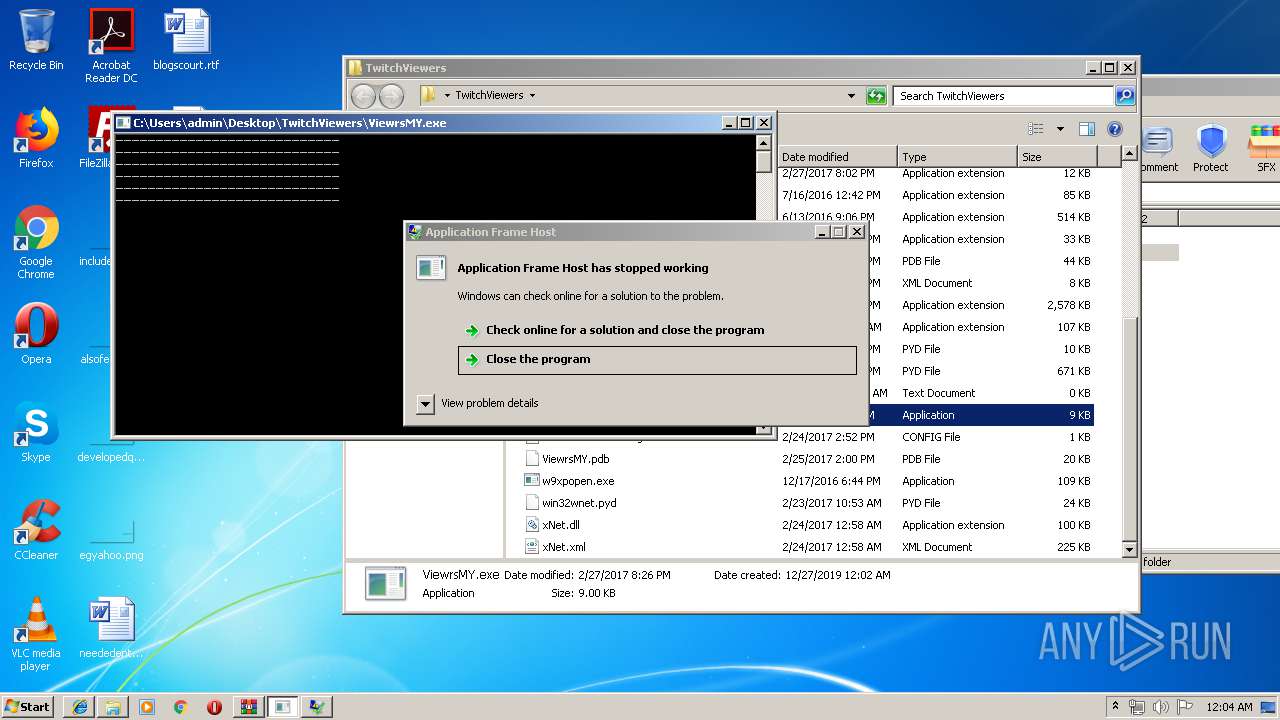1280x720 pixels.
Task: Sort files by Type column
Action: [x=957, y=157]
